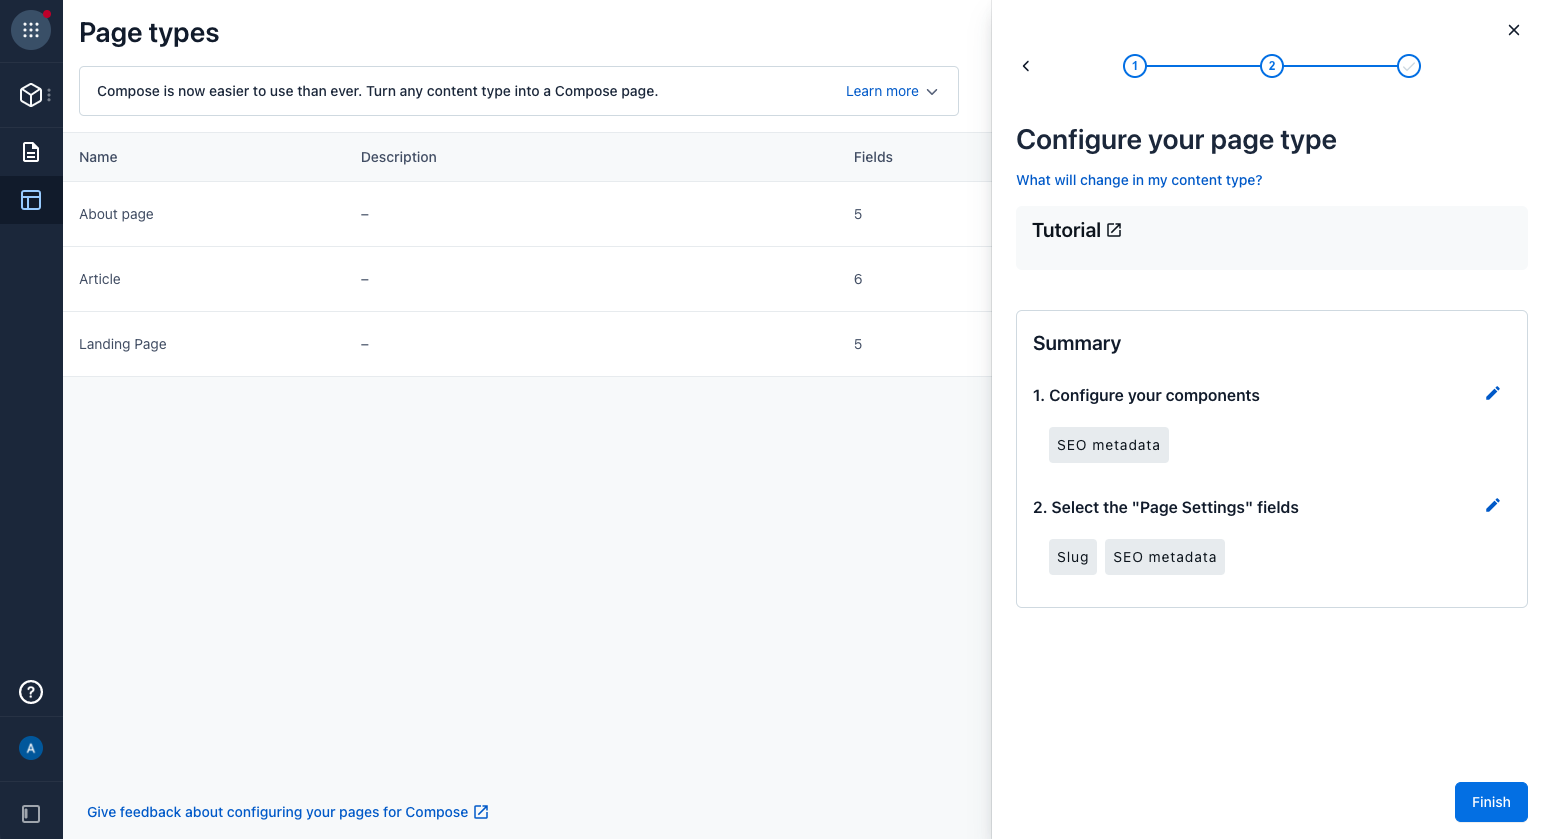Go back with the left chevron arrow

click(1026, 66)
